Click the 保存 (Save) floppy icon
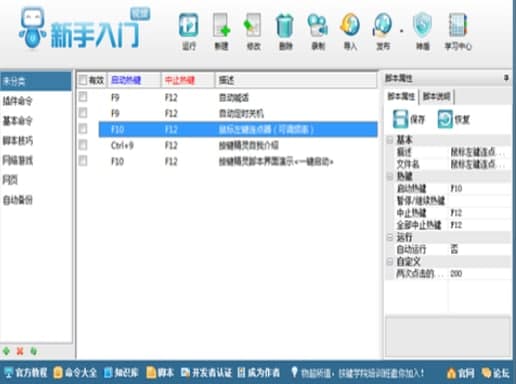 (x=400, y=119)
